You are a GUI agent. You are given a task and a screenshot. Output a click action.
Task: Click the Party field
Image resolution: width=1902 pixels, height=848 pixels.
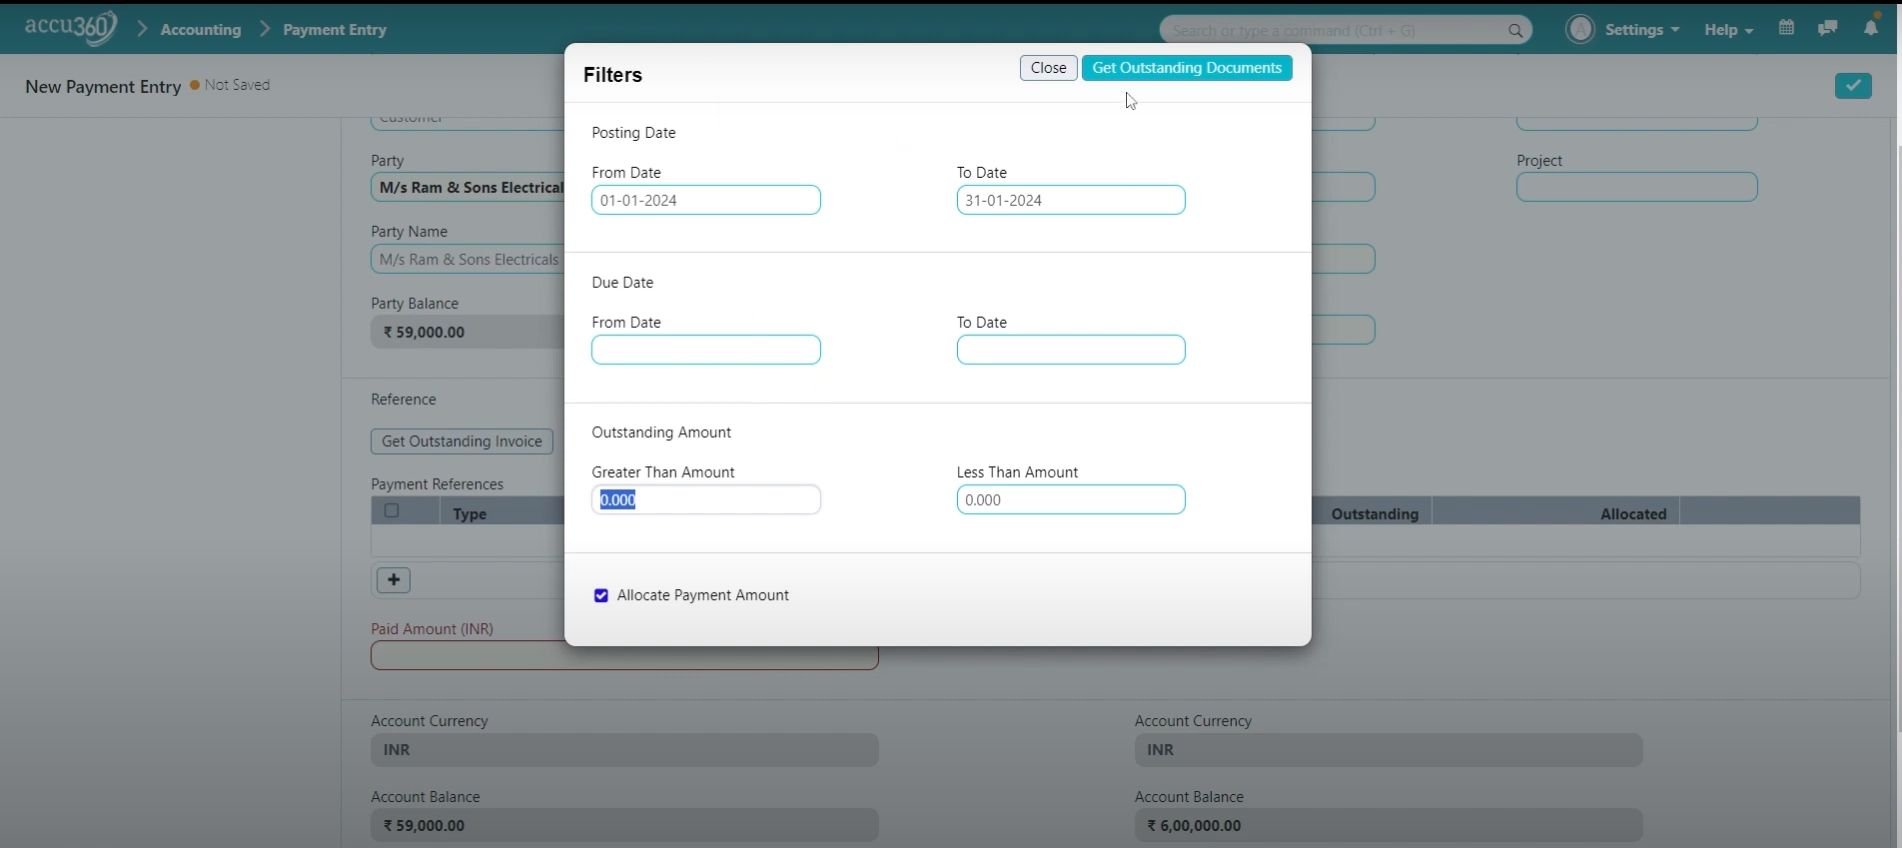468,188
